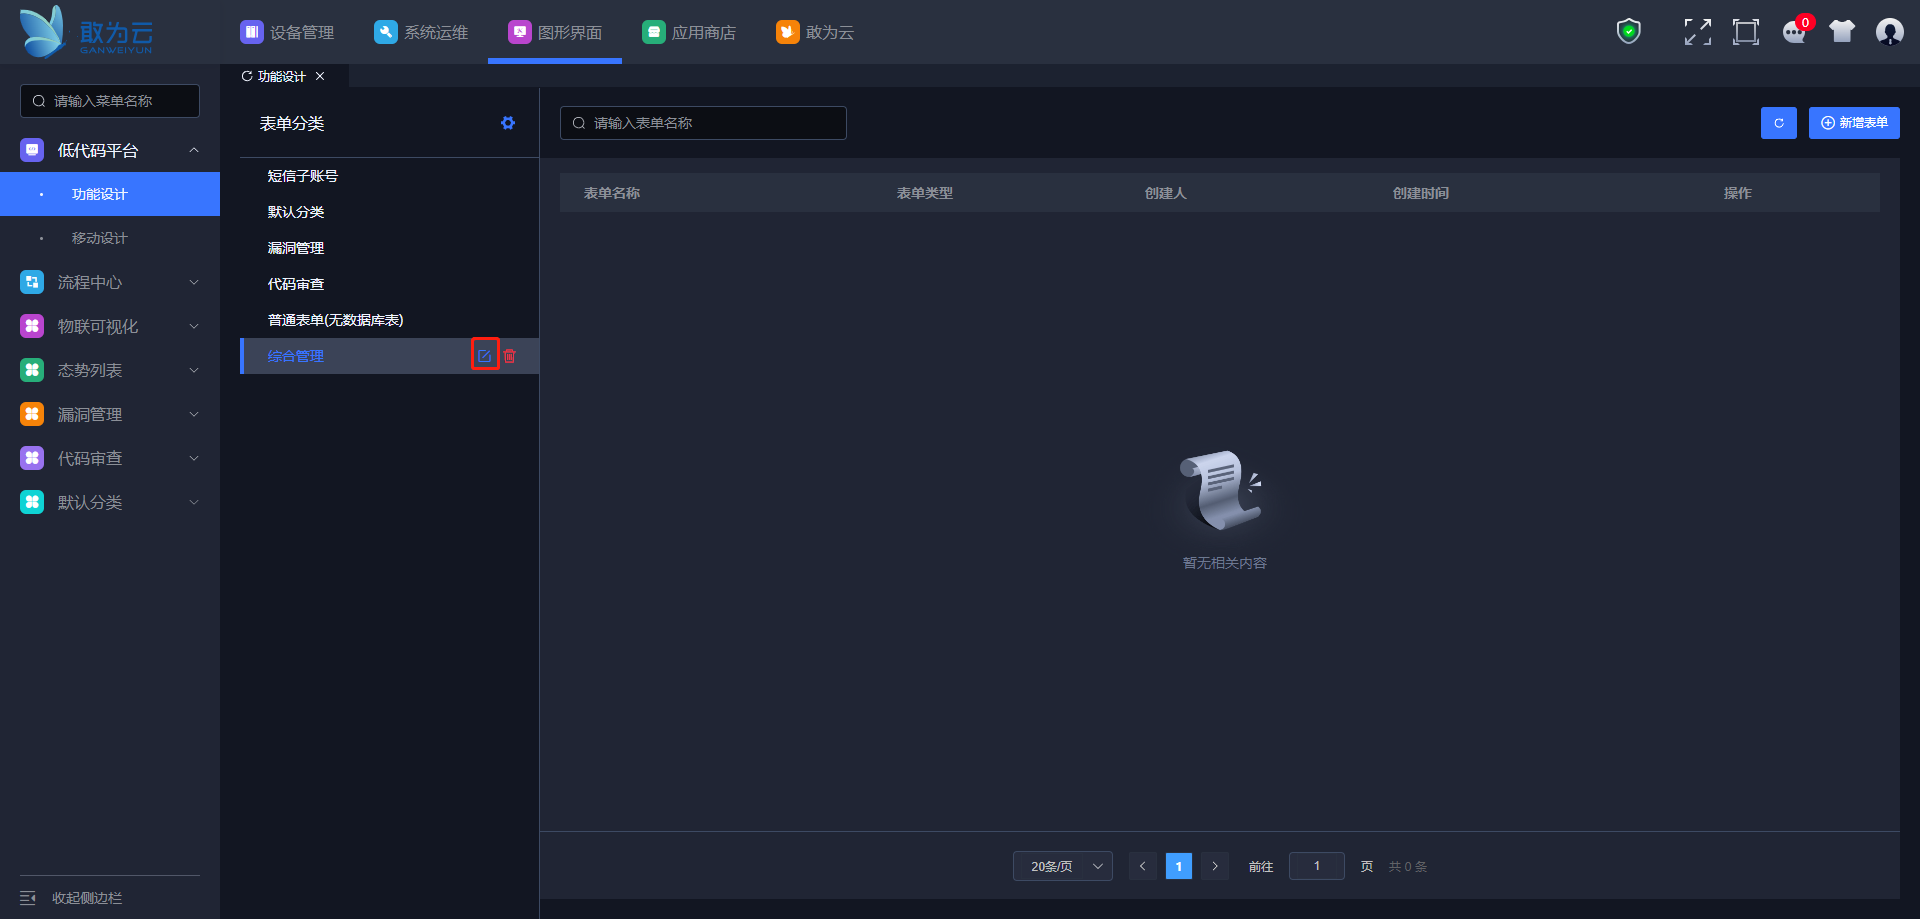The image size is (1920, 919).
Task: Open the messages notification icon
Action: (1795, 32)
